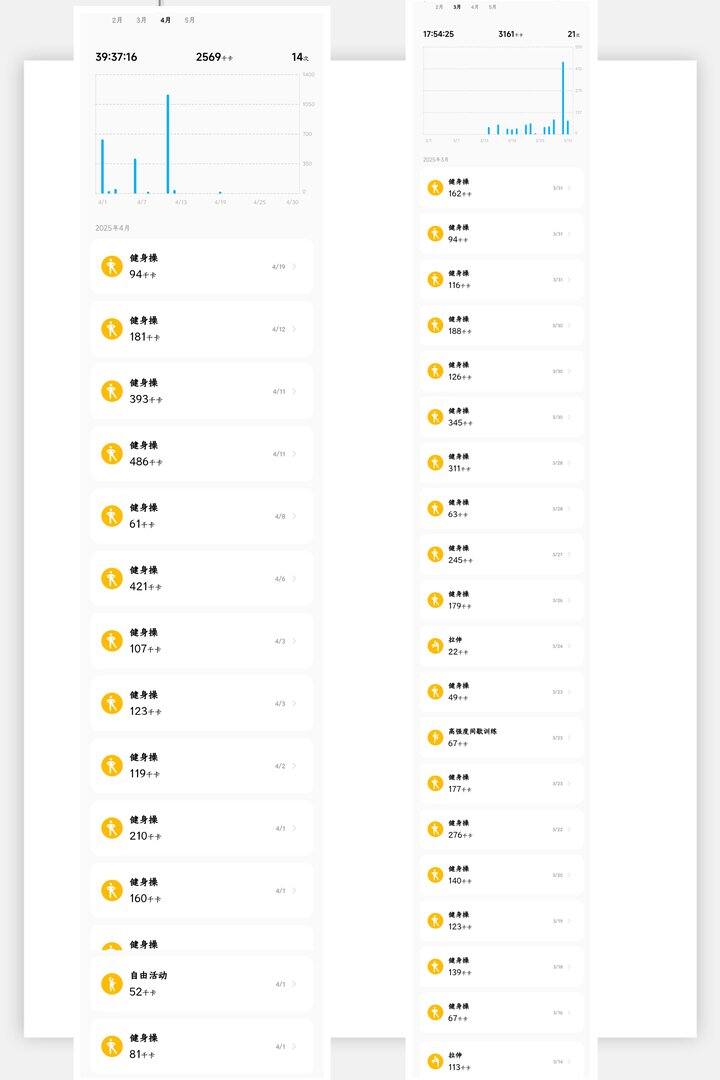
Task: Open the 健身操 210 workout entry
Action: [x=202, y=829]
